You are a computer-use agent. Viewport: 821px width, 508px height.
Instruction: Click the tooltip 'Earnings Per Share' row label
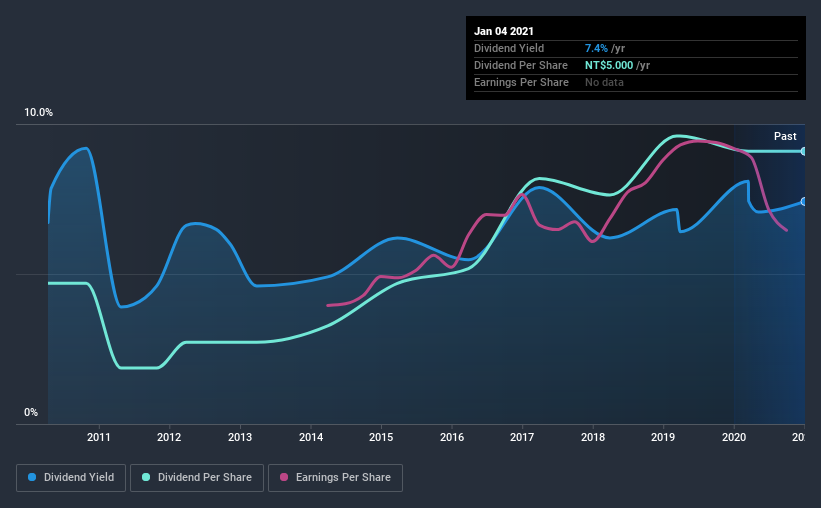(x=521, y=82)
